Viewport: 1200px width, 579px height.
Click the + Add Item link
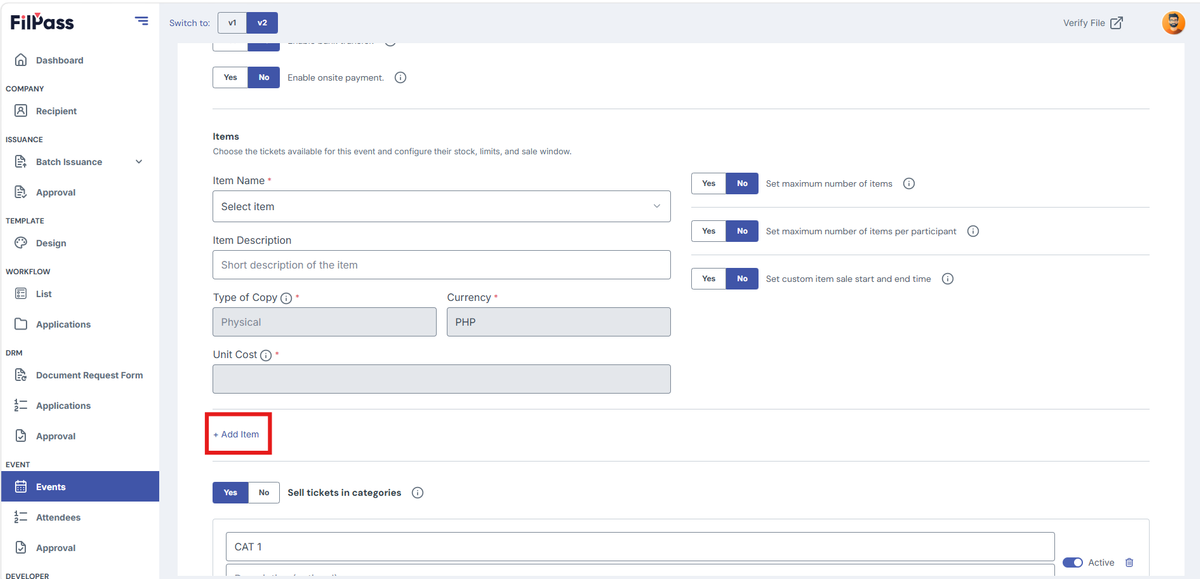pos(236,435)
